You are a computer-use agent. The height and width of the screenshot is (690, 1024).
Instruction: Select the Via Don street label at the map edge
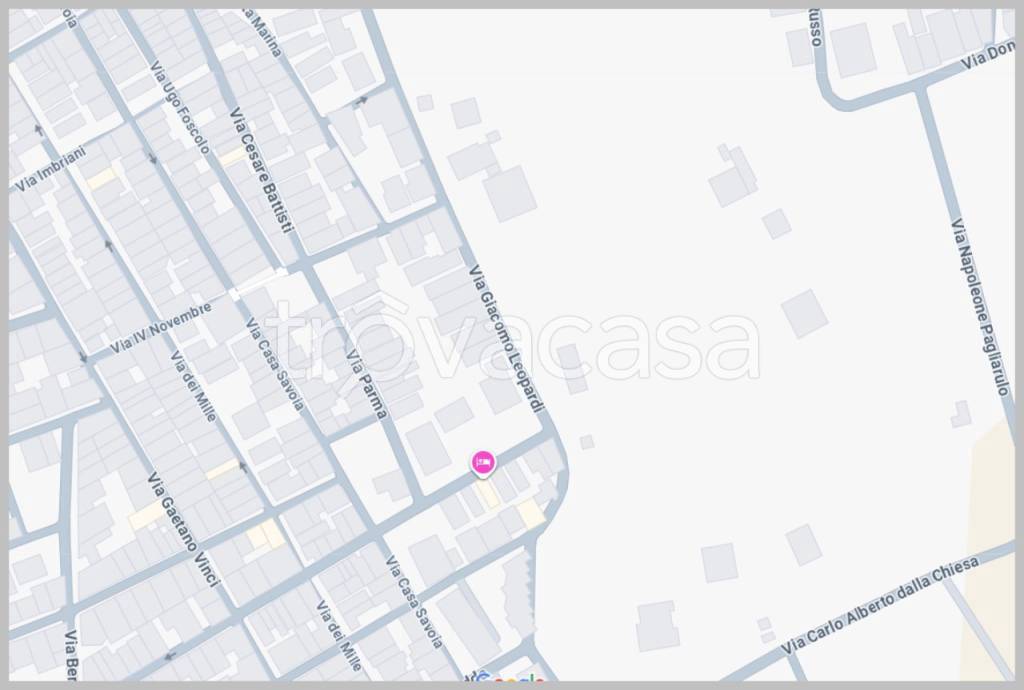pyautogui.click(x=987, y=57)
